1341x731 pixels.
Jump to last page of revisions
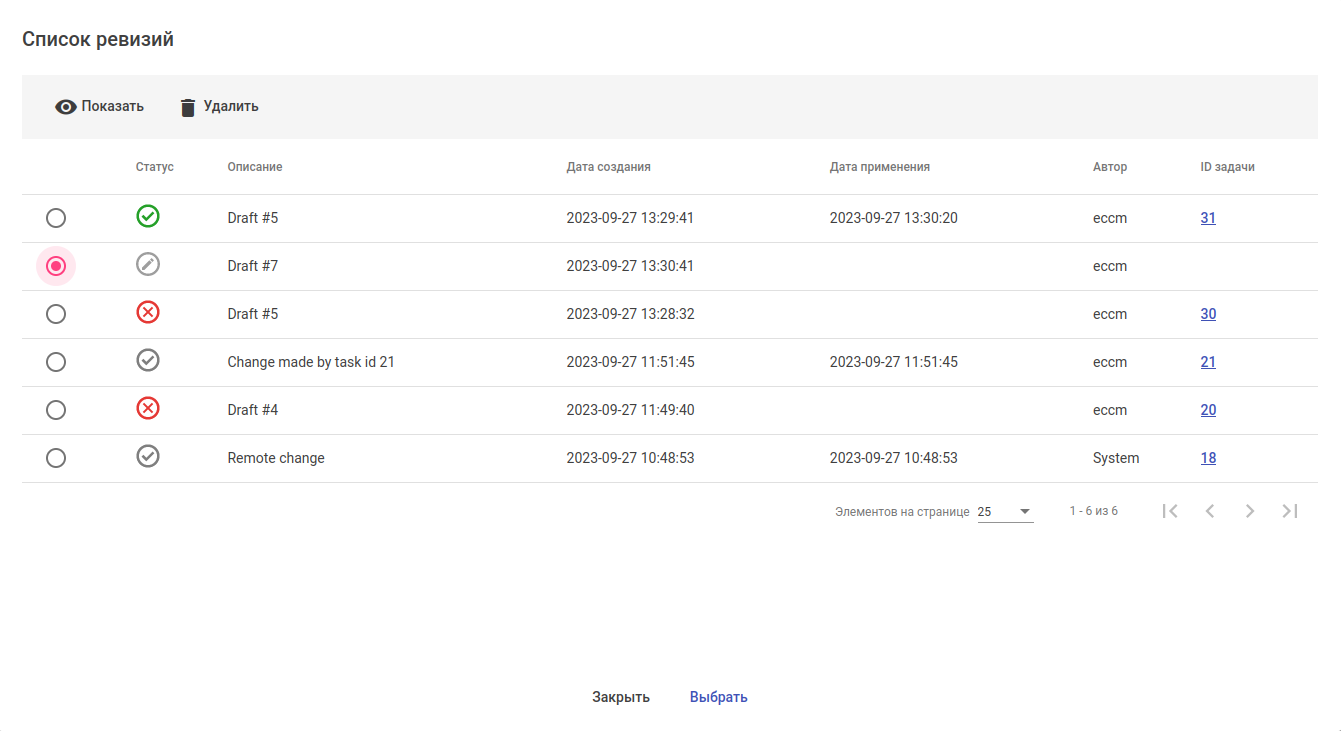(x=1290, y=511)
